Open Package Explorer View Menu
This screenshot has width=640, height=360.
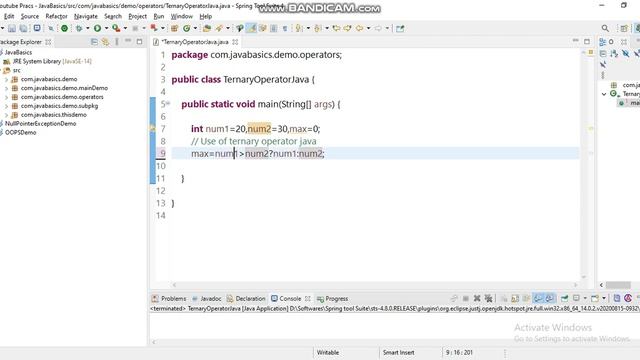point(117,42)
